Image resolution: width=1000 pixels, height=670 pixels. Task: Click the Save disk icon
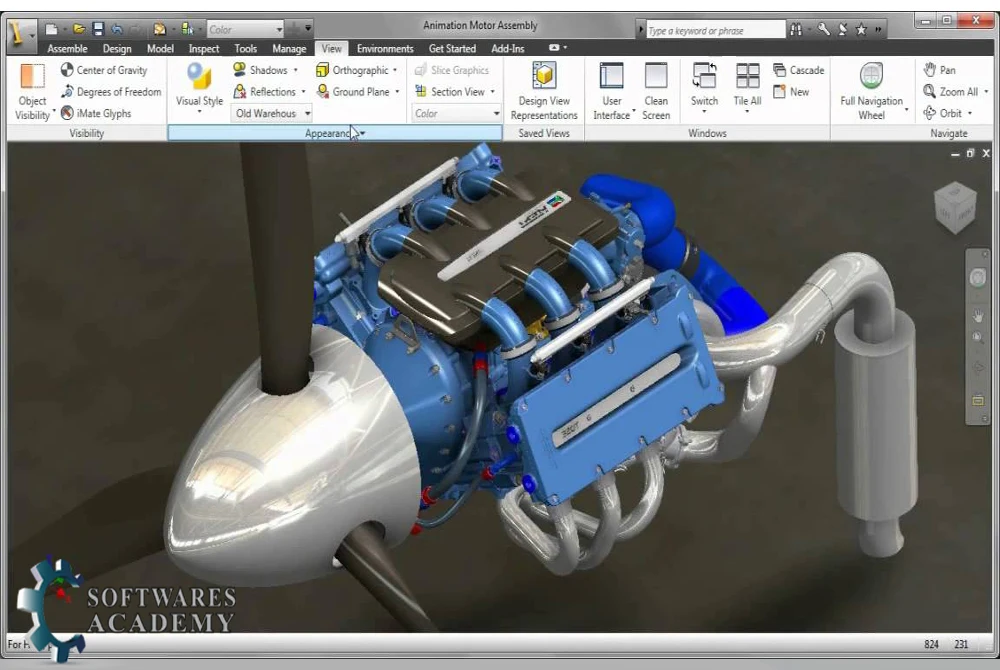coord(98,29)
